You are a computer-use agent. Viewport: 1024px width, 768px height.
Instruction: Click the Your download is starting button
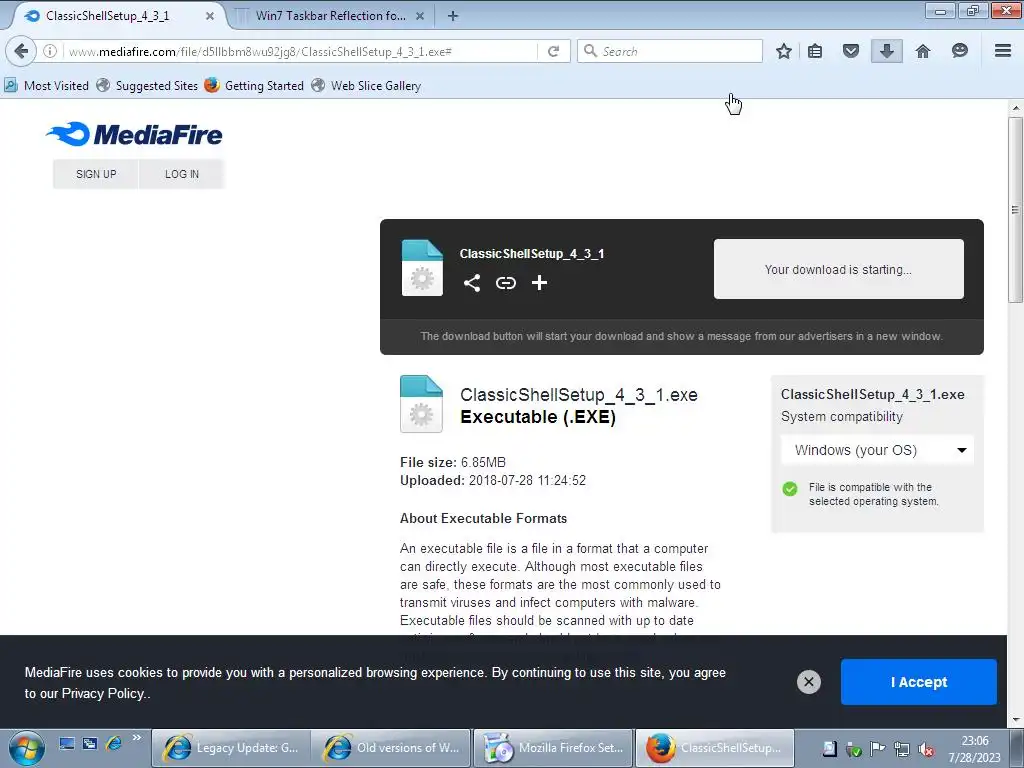[839, 269]
